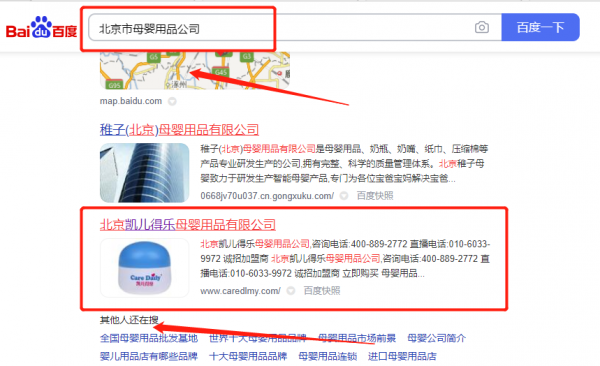Select related search 母婴用品市场前景

click(x=357, y=338)
